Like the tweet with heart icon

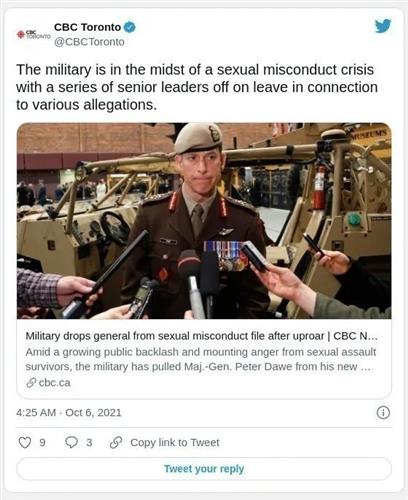point(25,443)
